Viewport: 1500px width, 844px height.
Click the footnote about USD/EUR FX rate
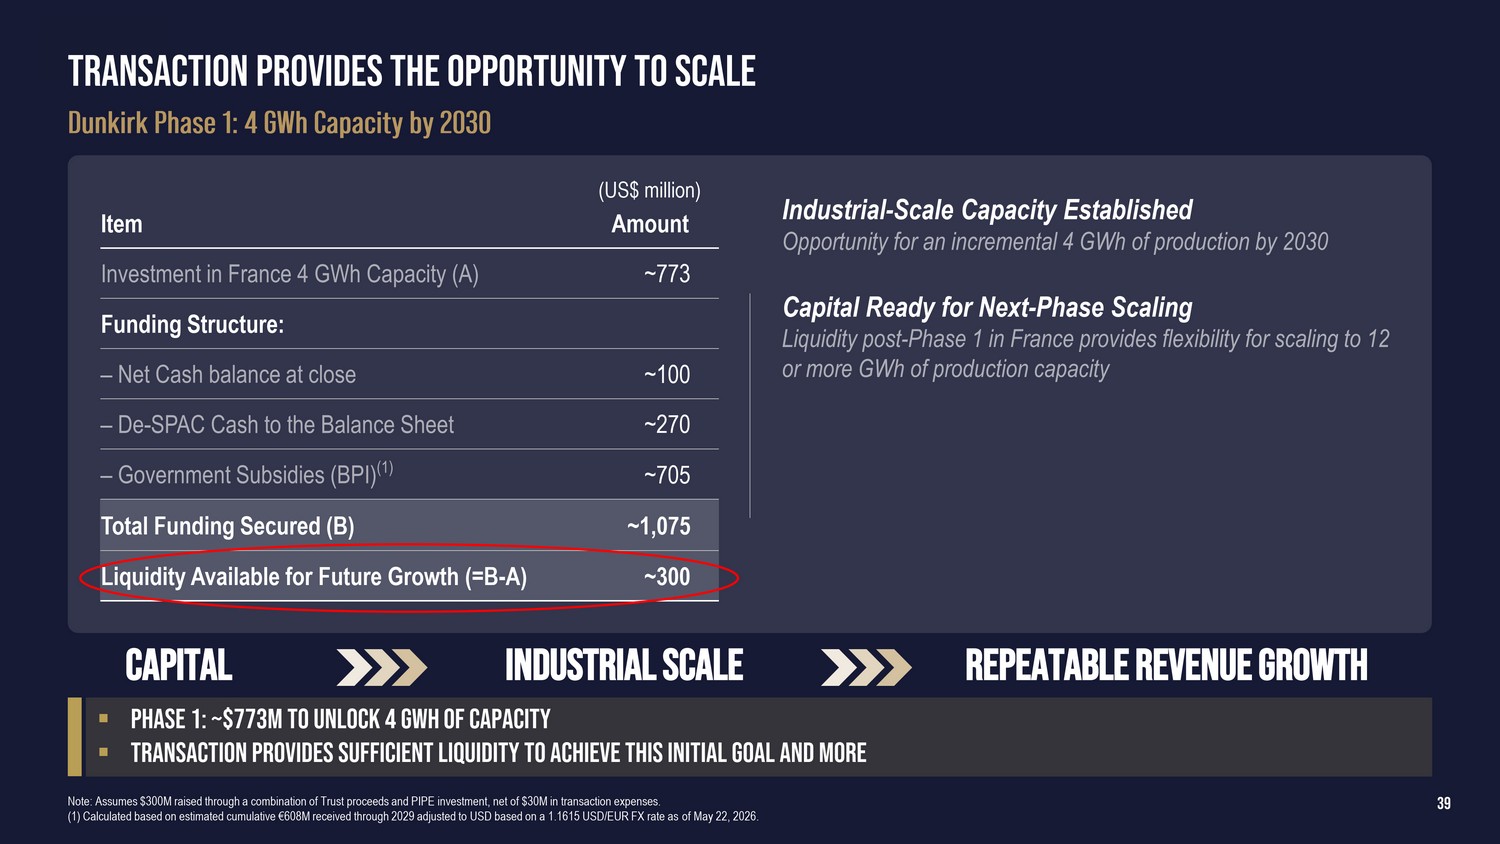[x=413, y=817]
